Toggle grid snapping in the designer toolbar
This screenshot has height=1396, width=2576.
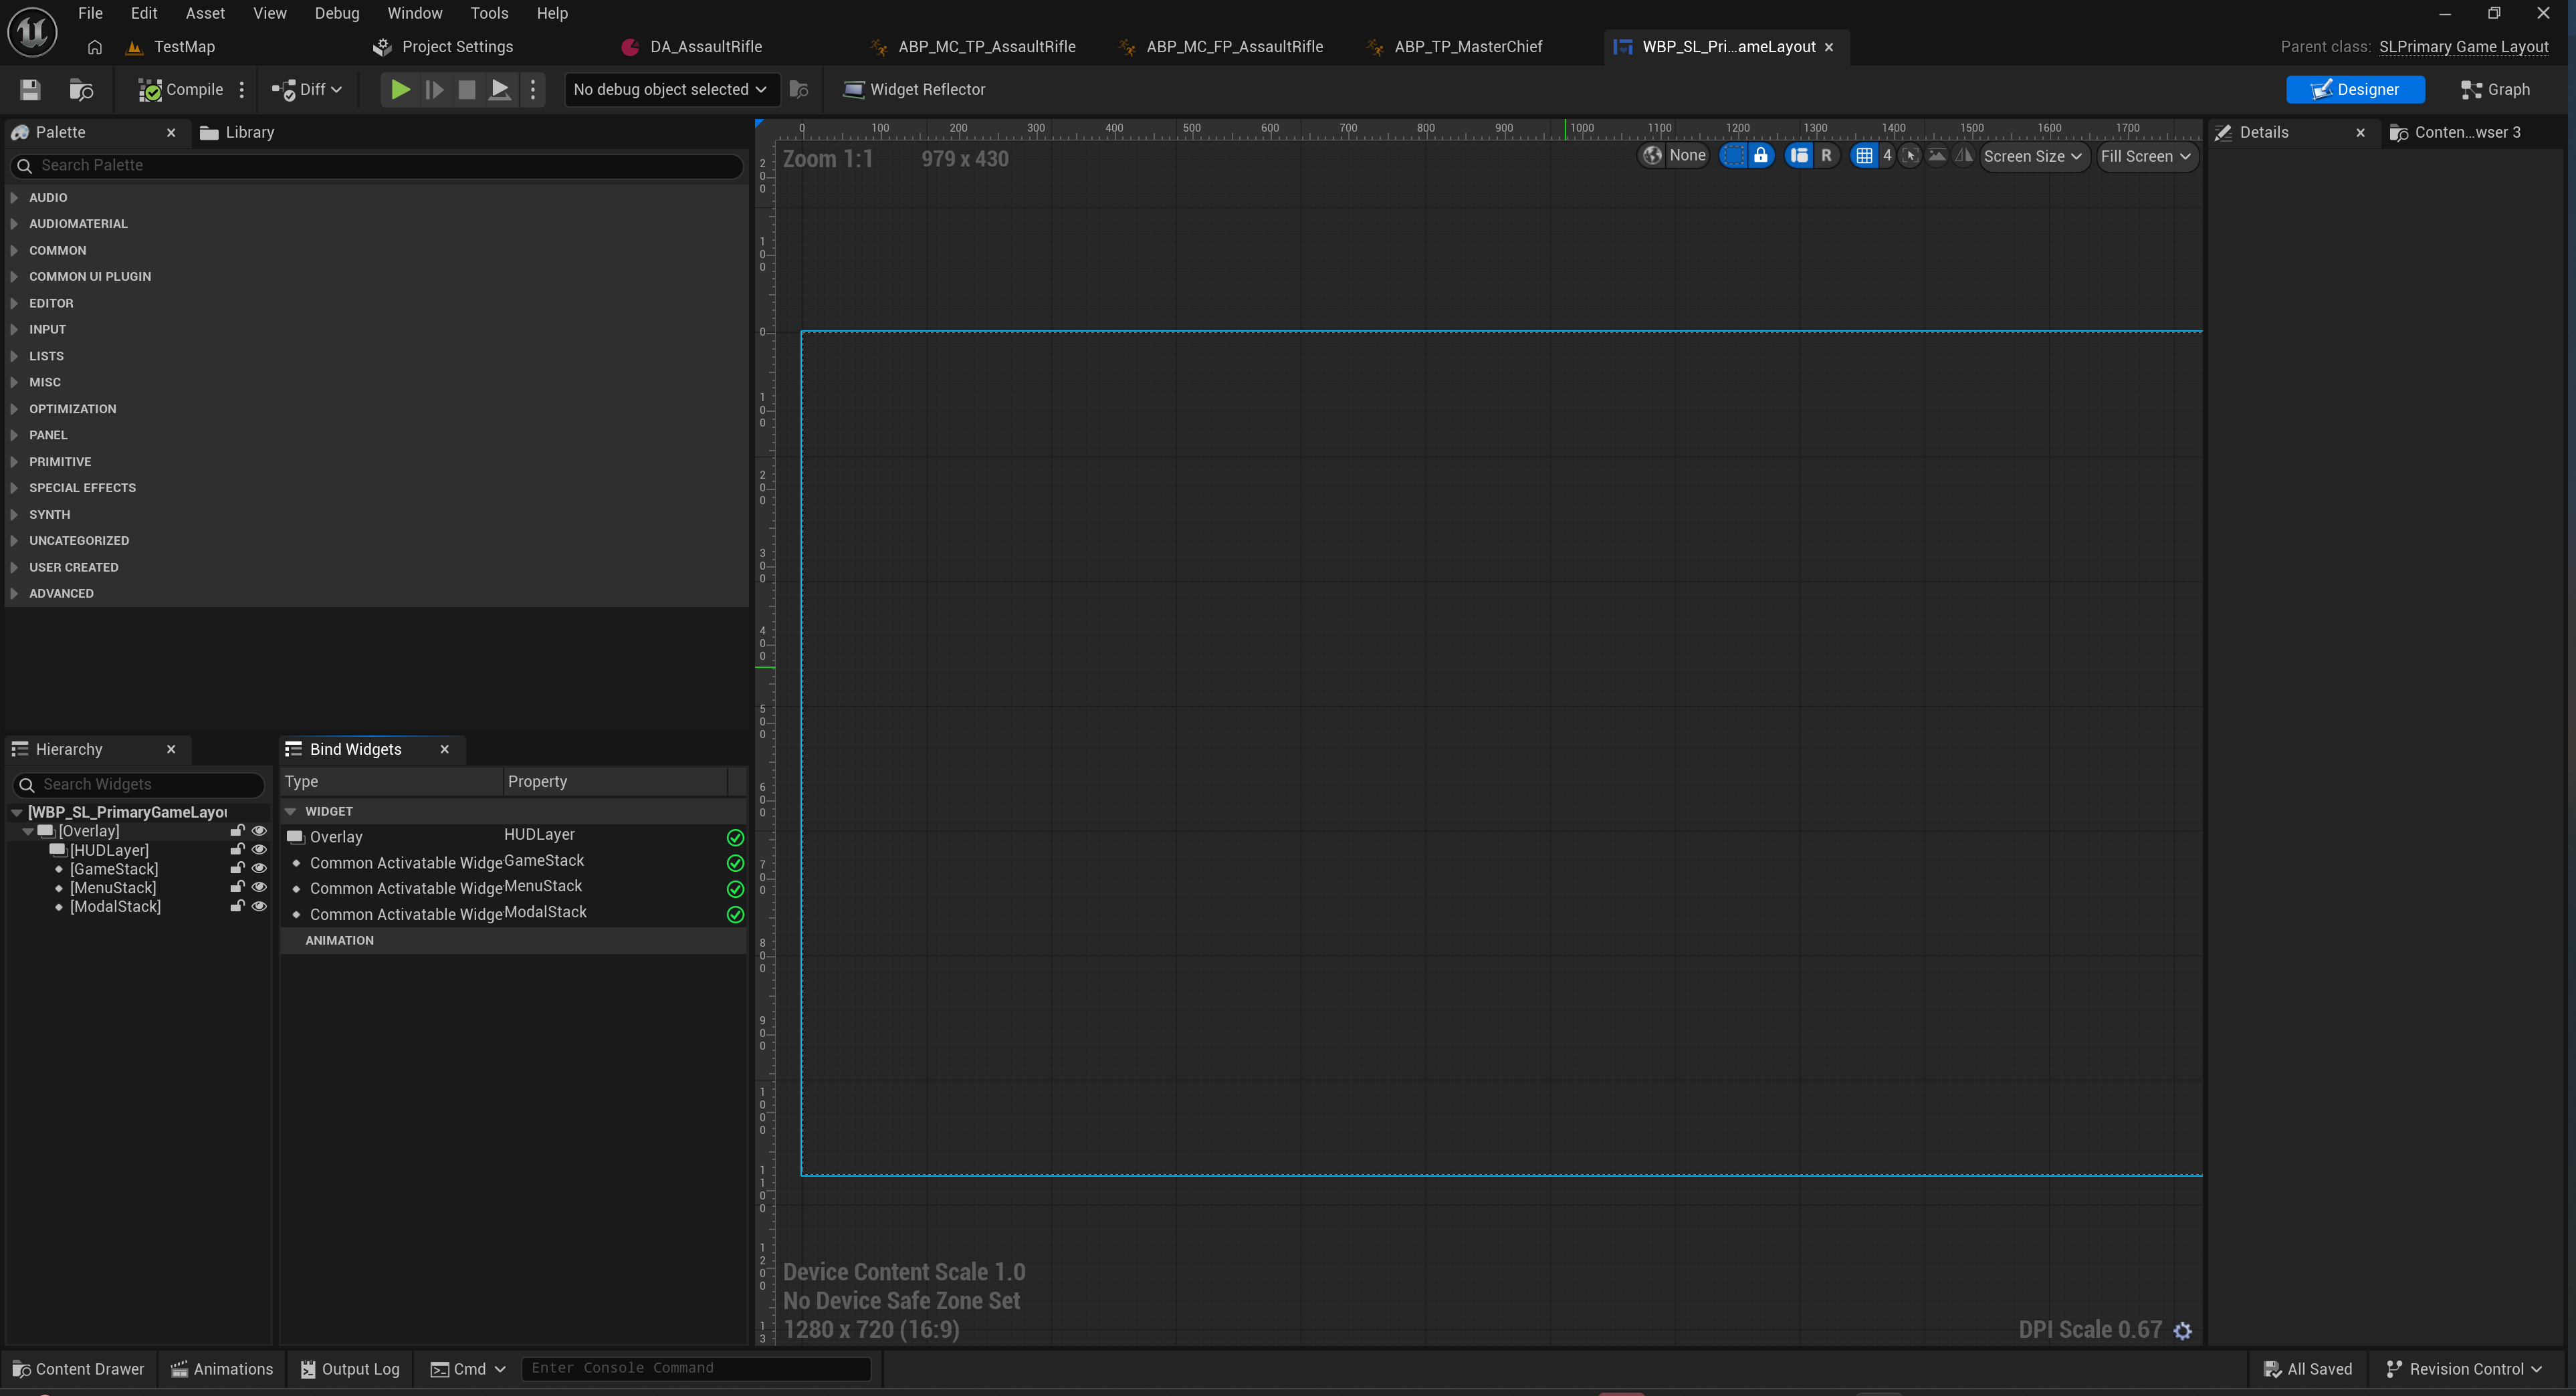tap(1864, 156)
